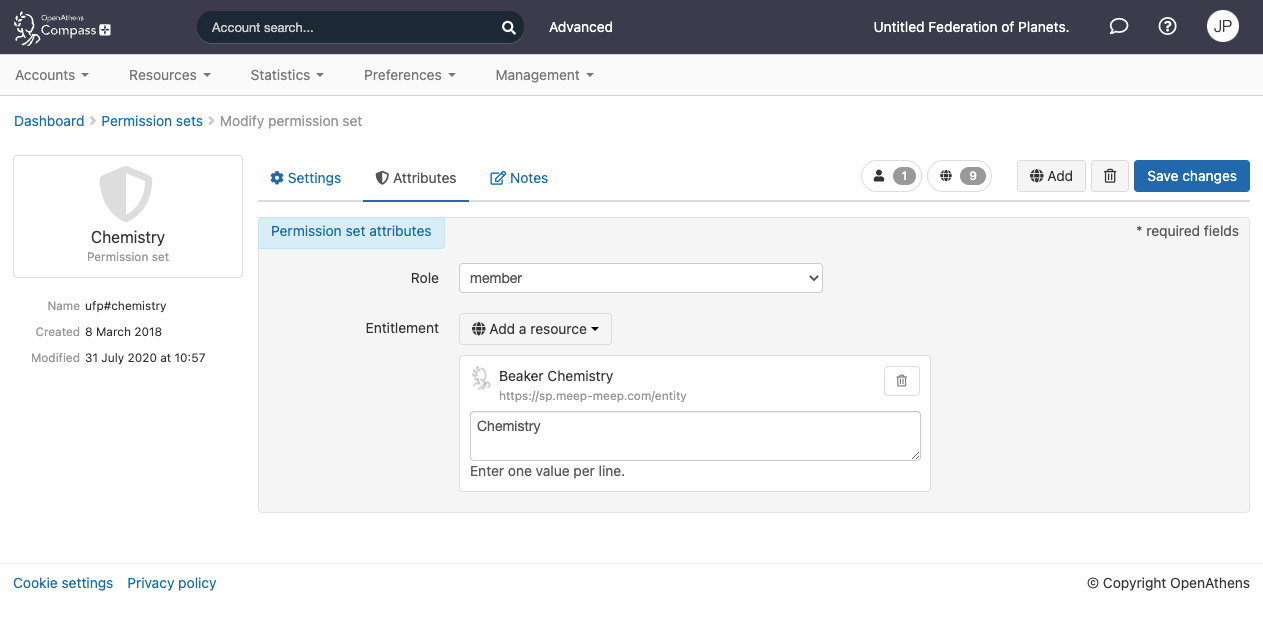Expand the Role dropdown
The height and width of the screenshot is (625, 1263).
click(x=640, y=278)
